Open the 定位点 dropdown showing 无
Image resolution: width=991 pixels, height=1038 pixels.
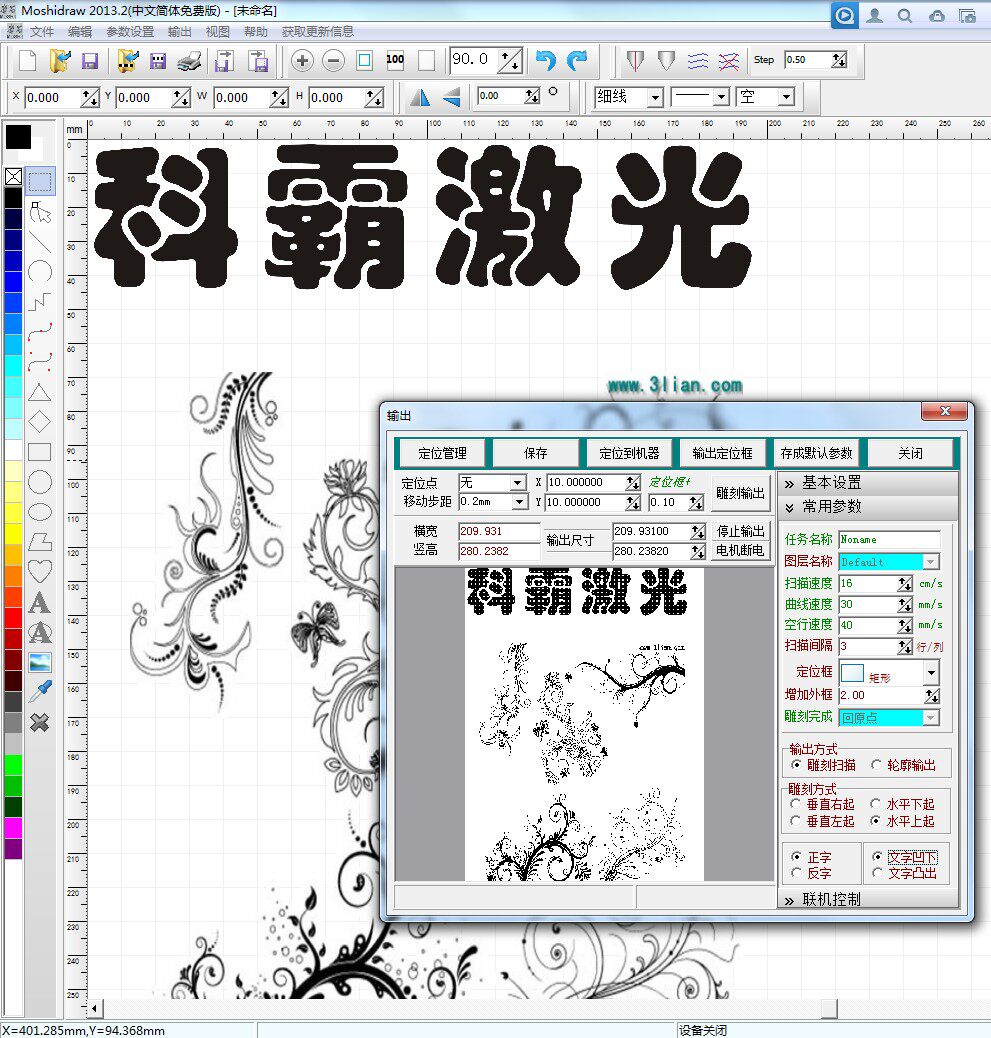click(493, 483)
